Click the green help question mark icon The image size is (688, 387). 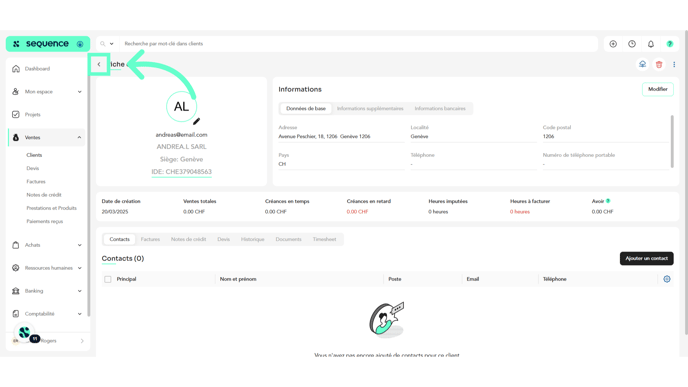pos(670,44)
